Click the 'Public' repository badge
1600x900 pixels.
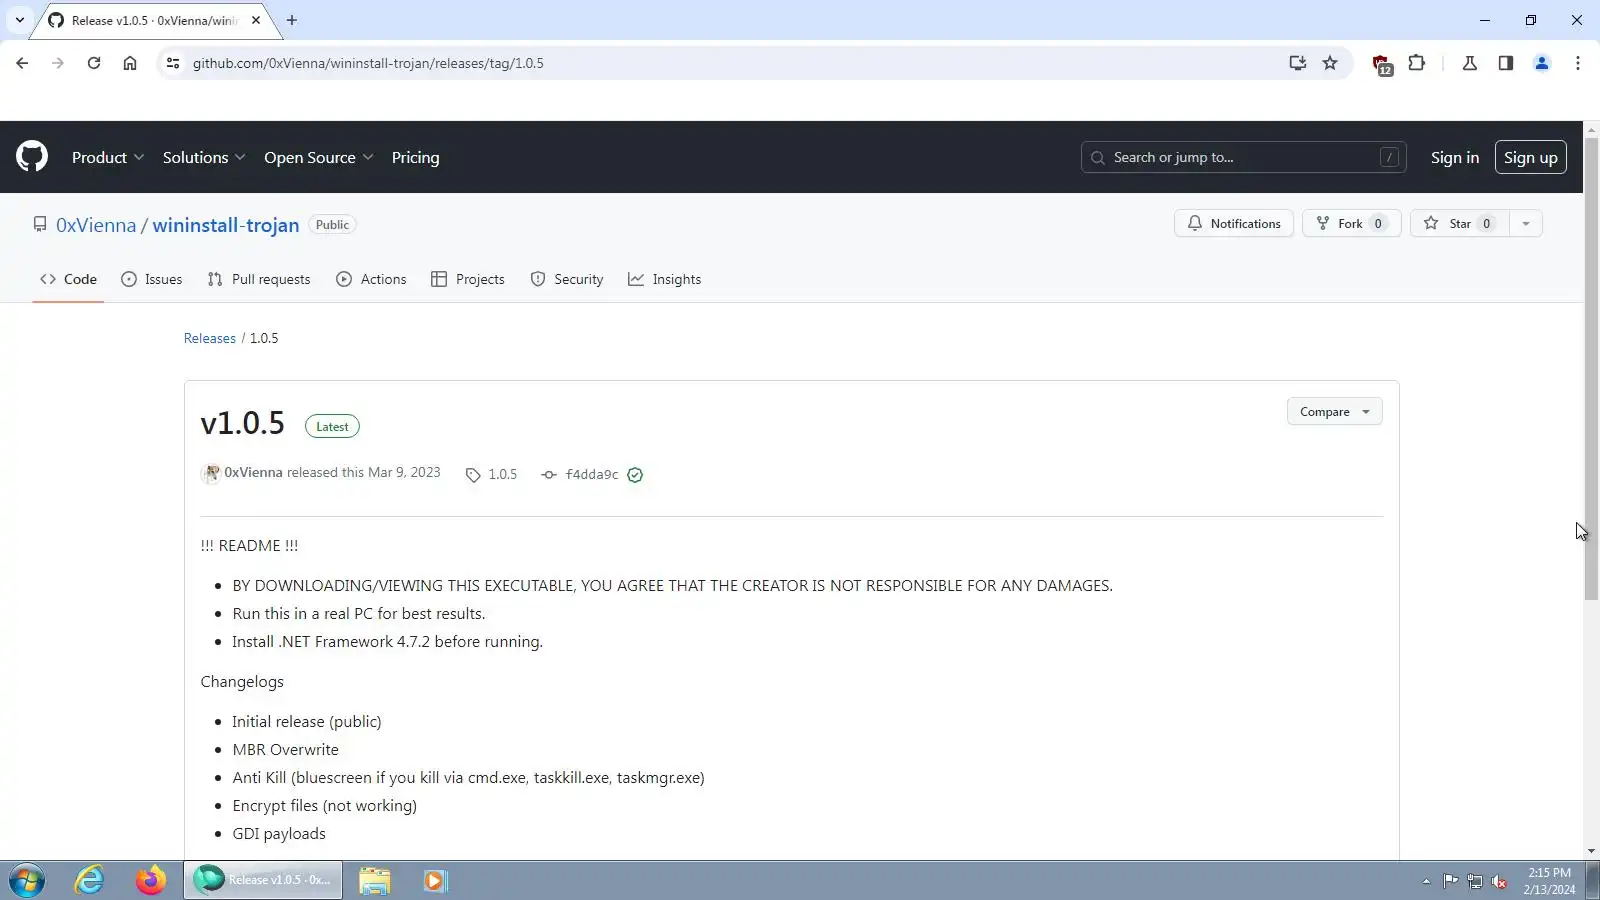pos(332,225)
